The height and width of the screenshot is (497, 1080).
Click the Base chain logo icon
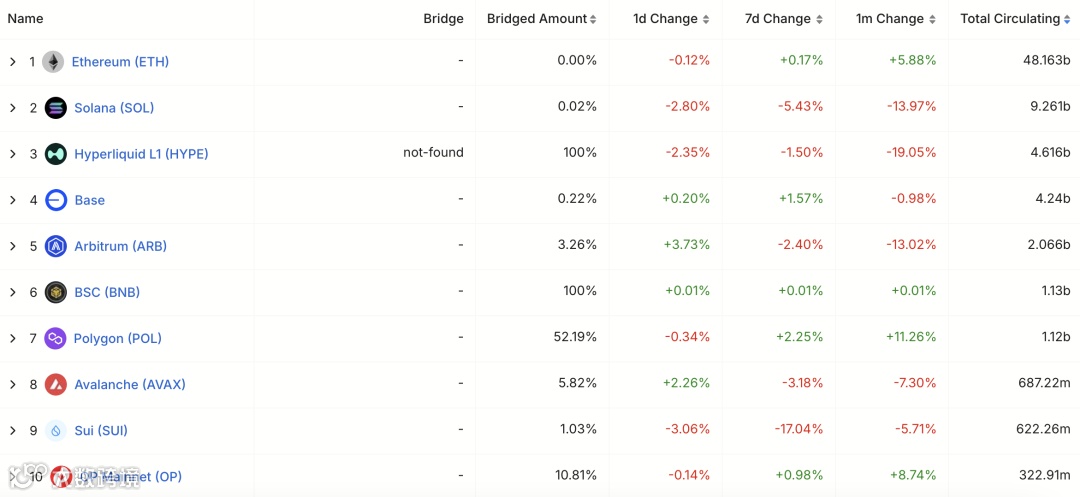(56, 200)
